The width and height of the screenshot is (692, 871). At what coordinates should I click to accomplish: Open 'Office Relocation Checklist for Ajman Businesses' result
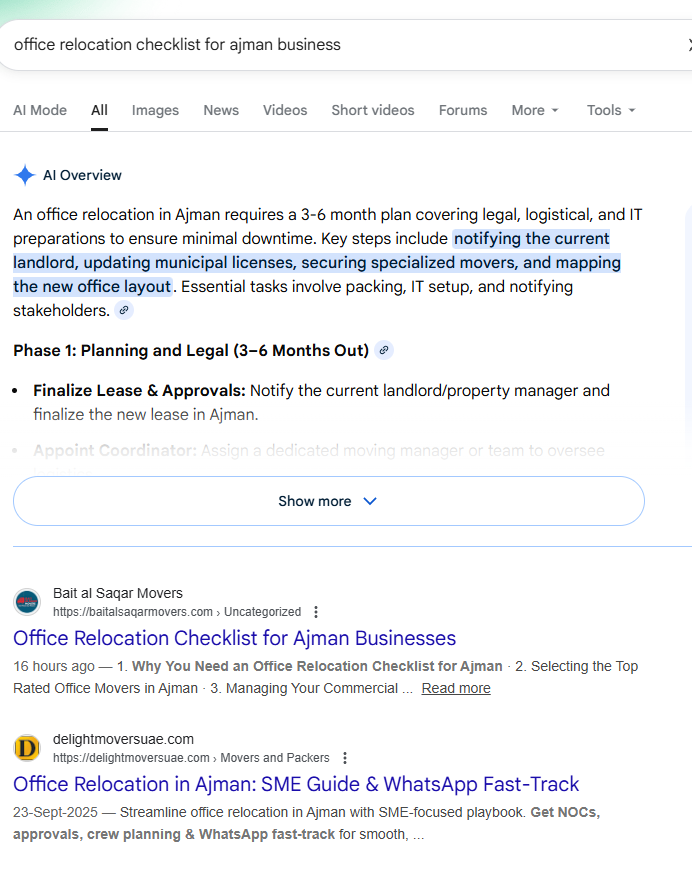[234, 638]
